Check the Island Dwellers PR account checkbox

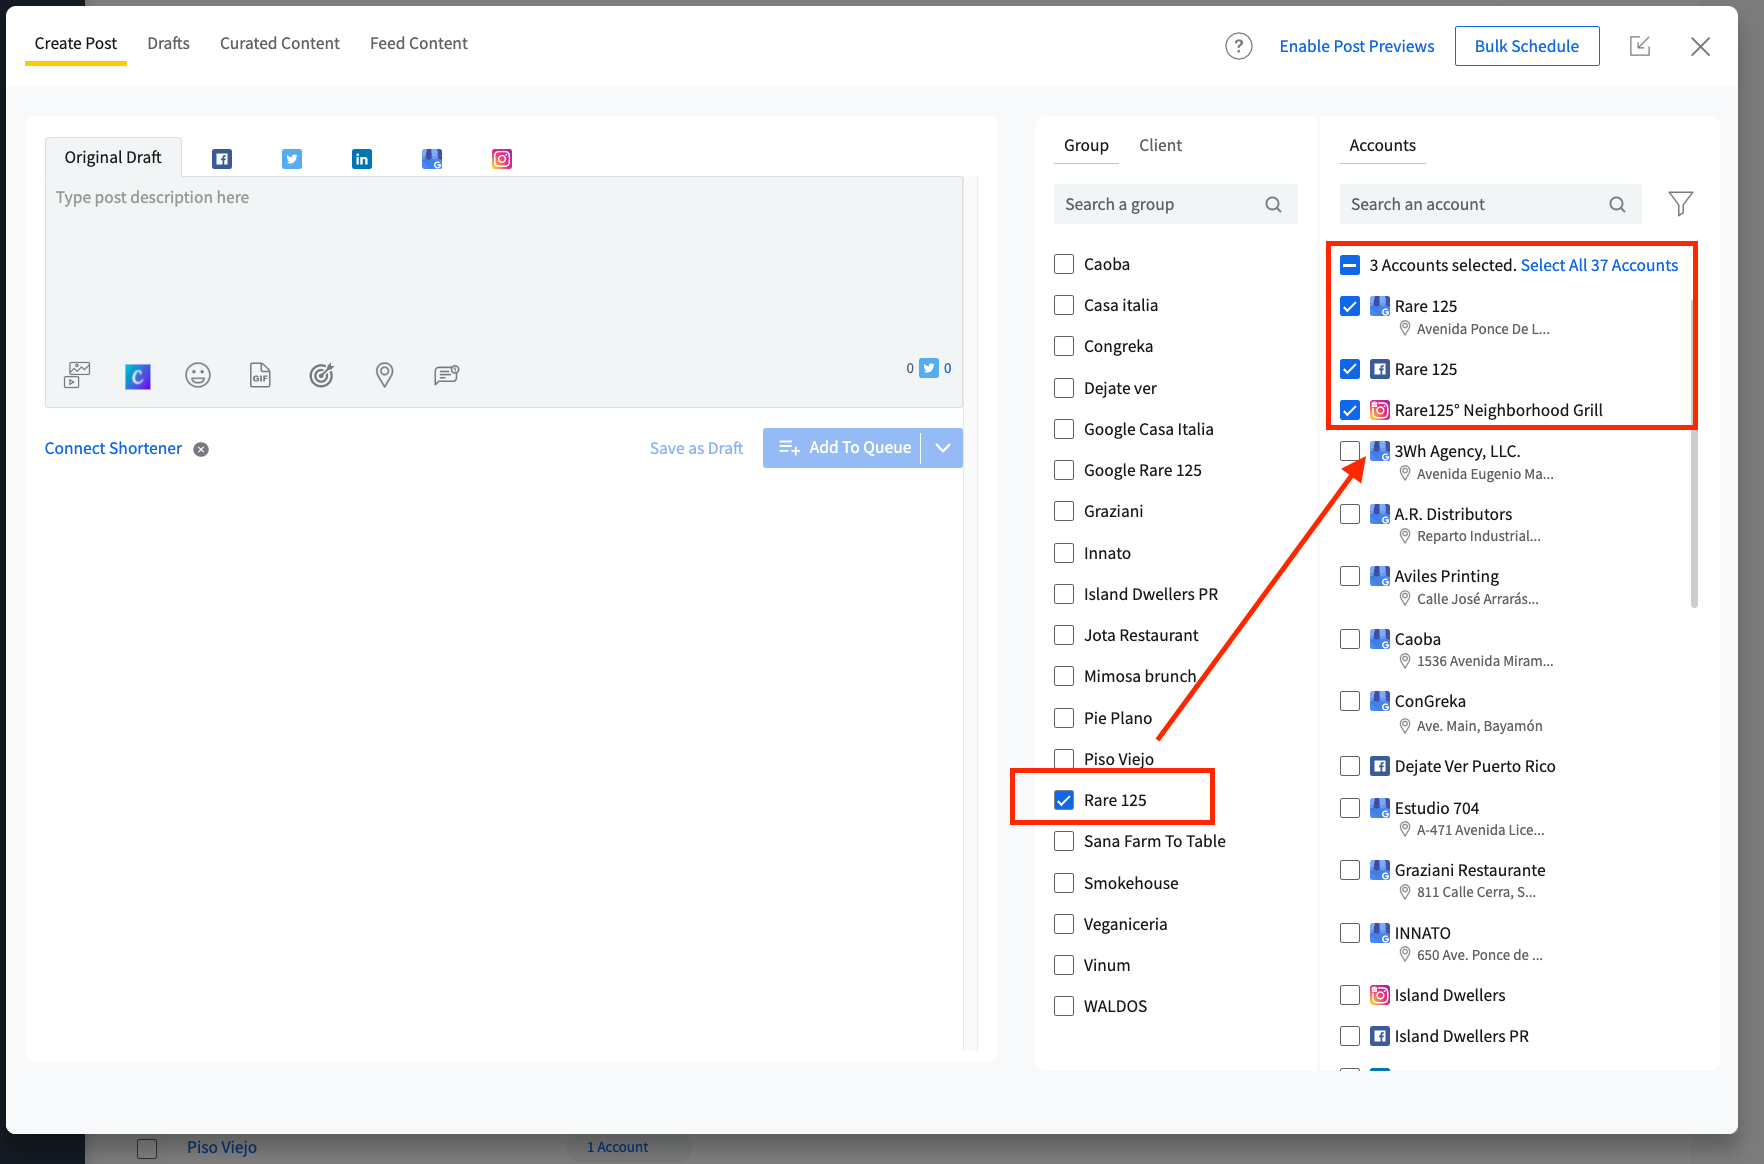tap(1350, 1036)
